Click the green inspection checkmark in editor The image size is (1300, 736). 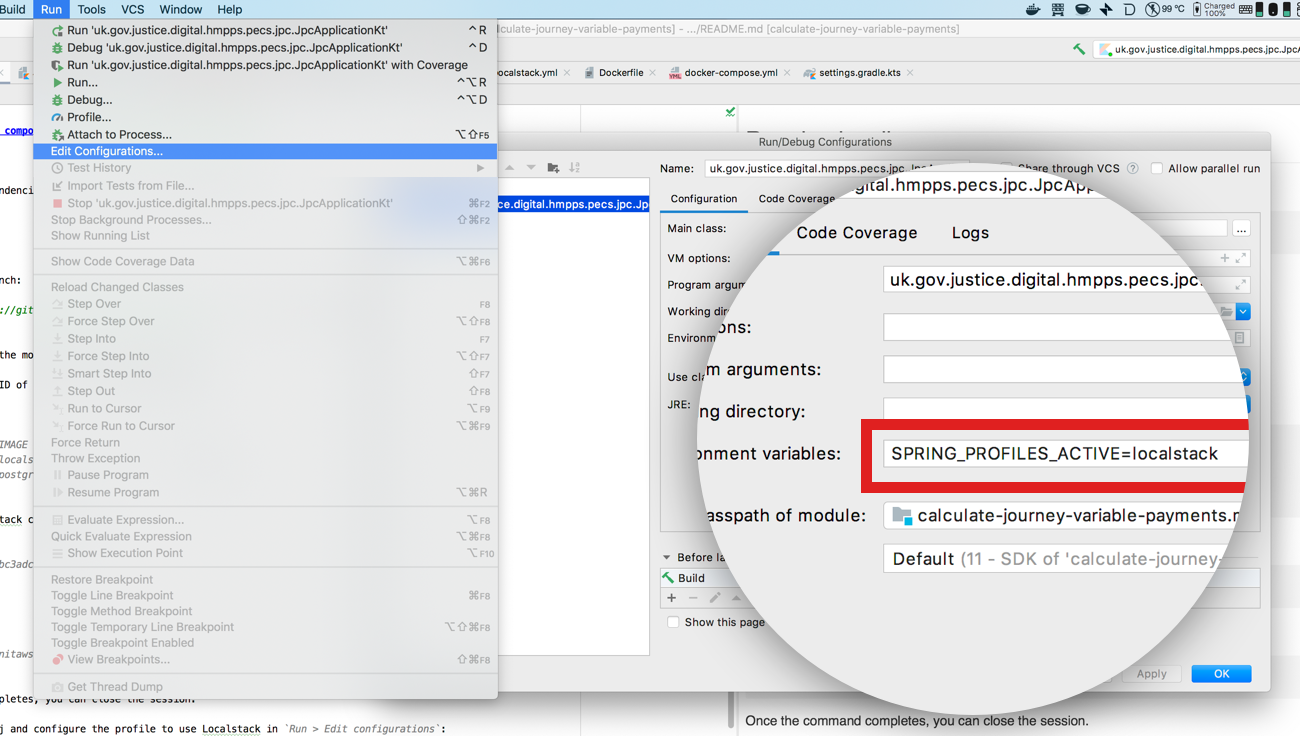(730, 113)
